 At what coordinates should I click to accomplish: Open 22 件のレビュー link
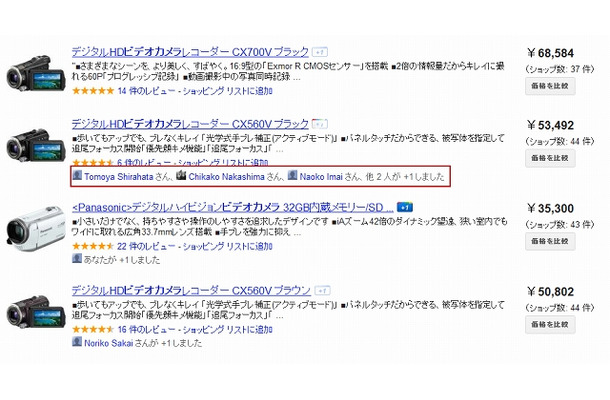click(x=146, y=246)
